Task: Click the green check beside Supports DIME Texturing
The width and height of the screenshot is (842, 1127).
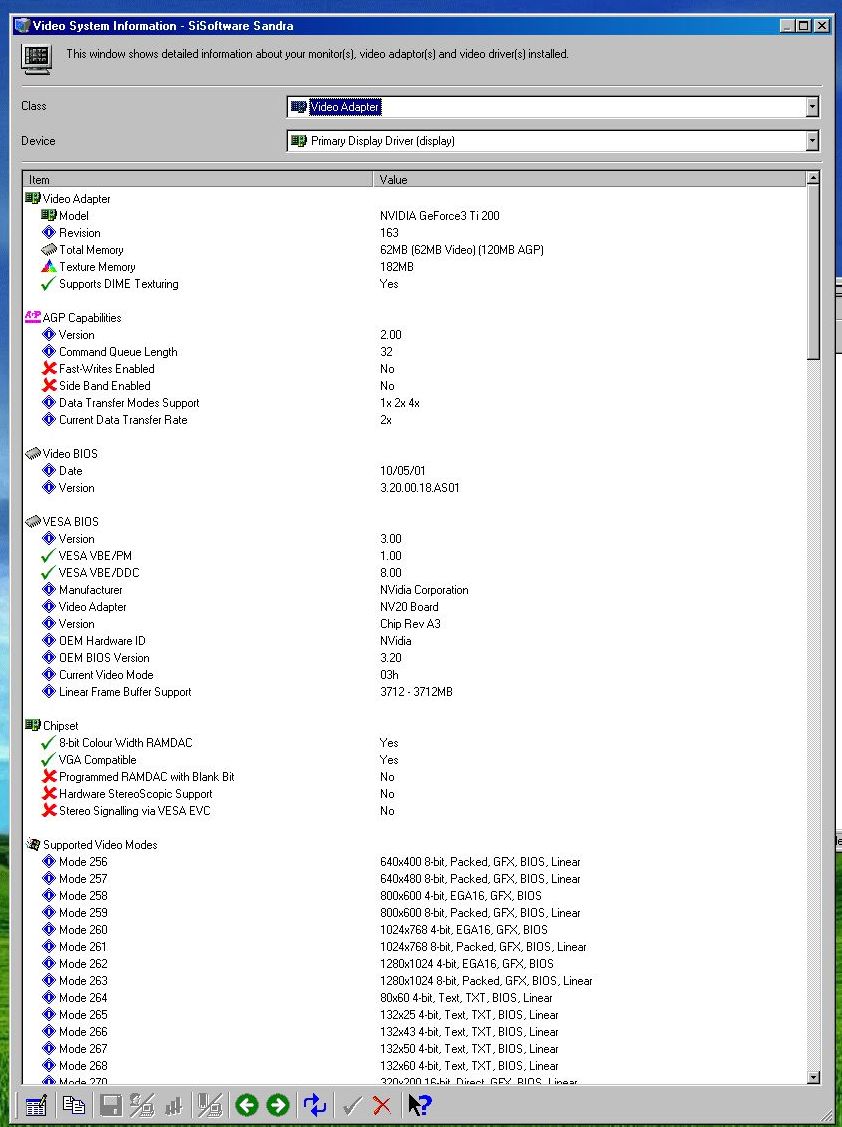Action: click(x=49, y=284)
